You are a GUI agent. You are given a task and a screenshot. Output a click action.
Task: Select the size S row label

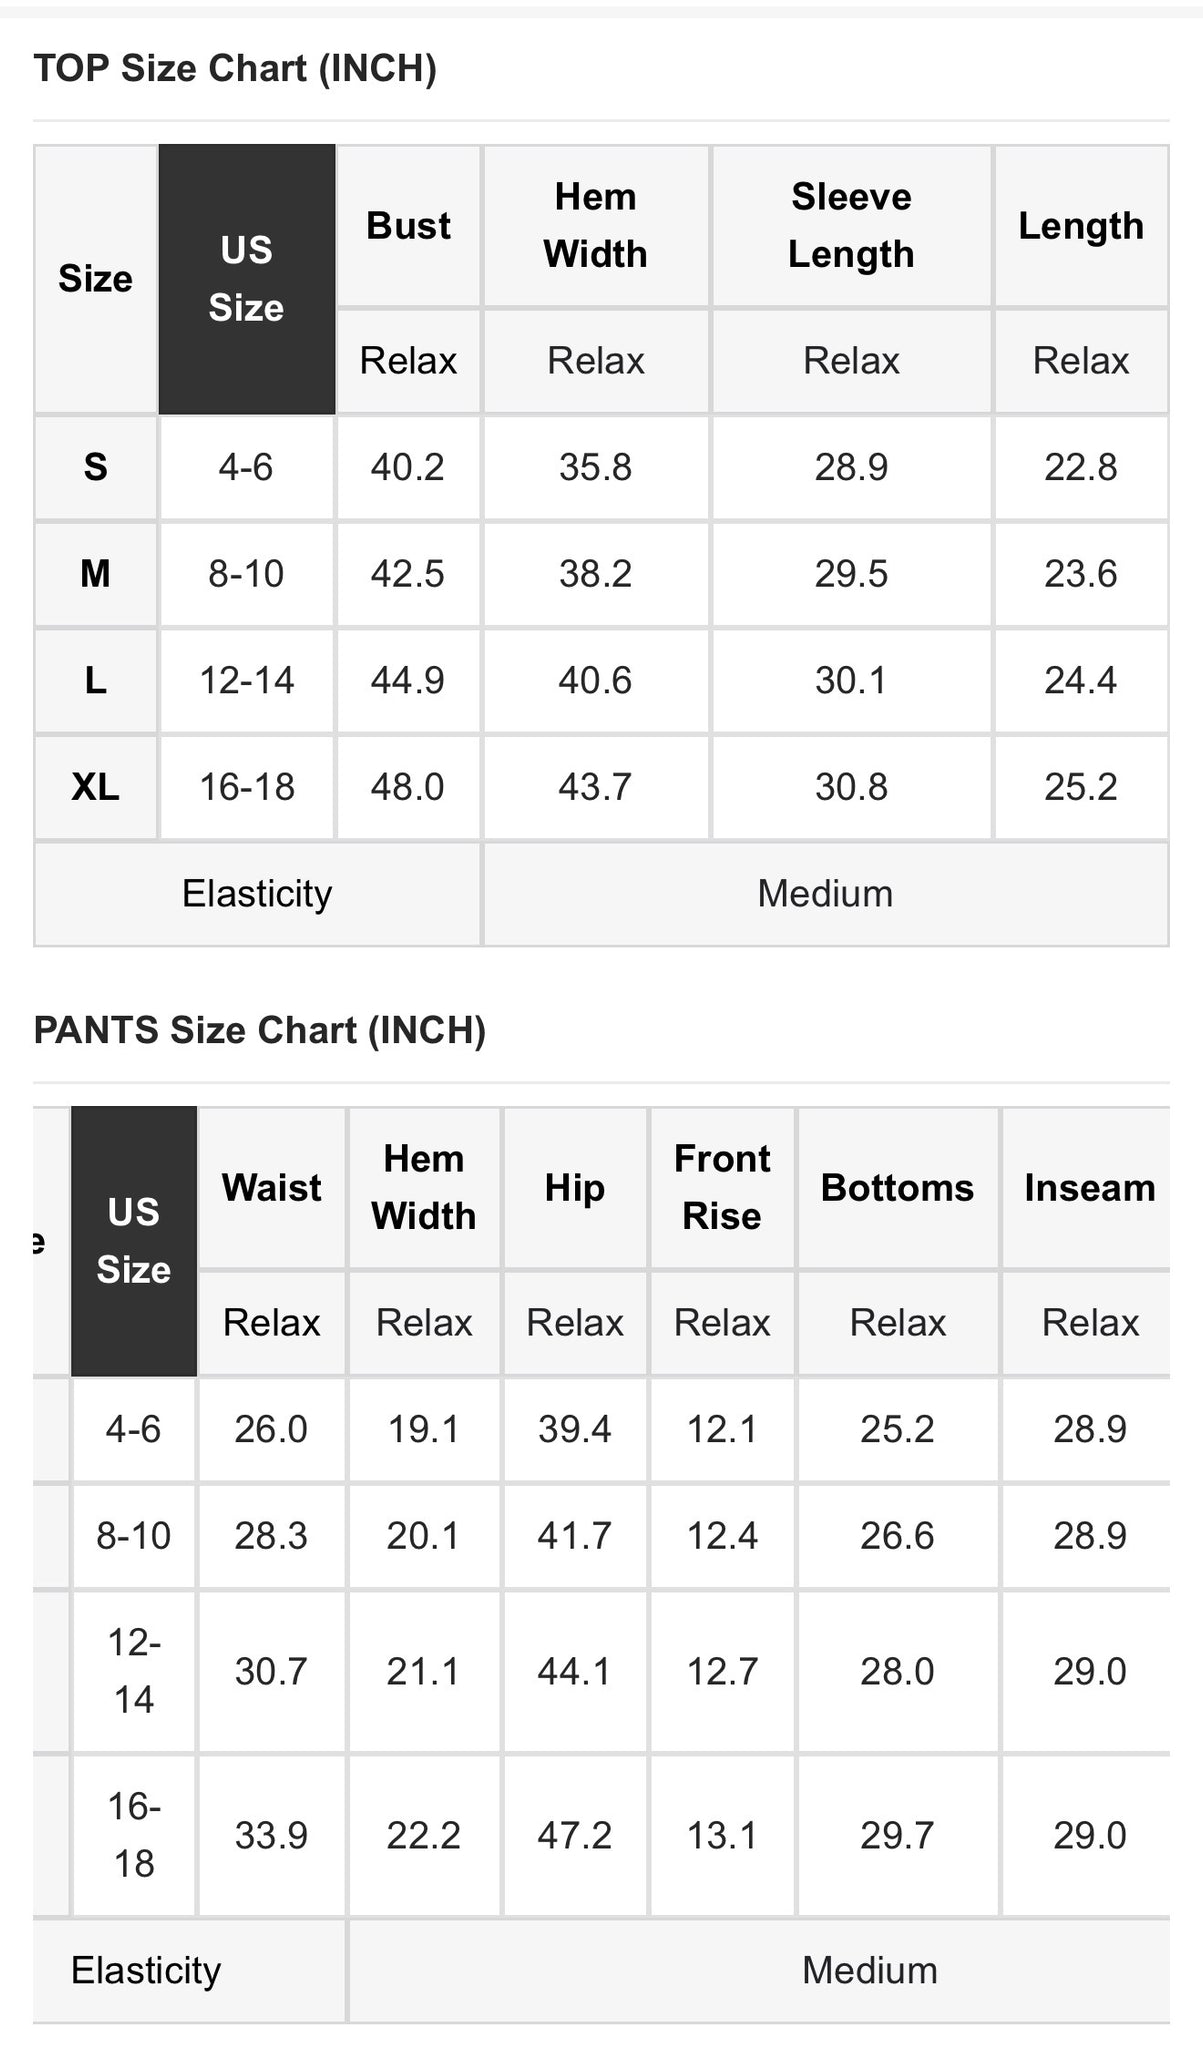[x=95, y=467]
